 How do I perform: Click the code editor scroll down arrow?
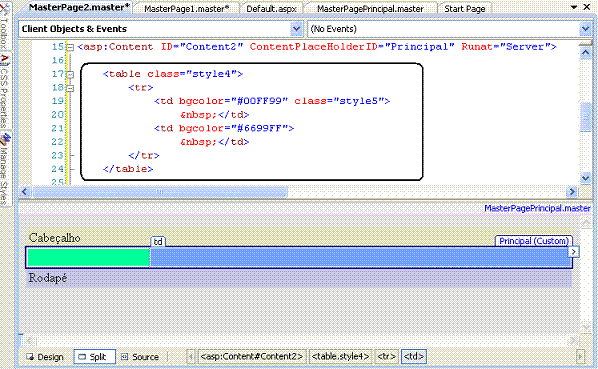click(585, 178)
